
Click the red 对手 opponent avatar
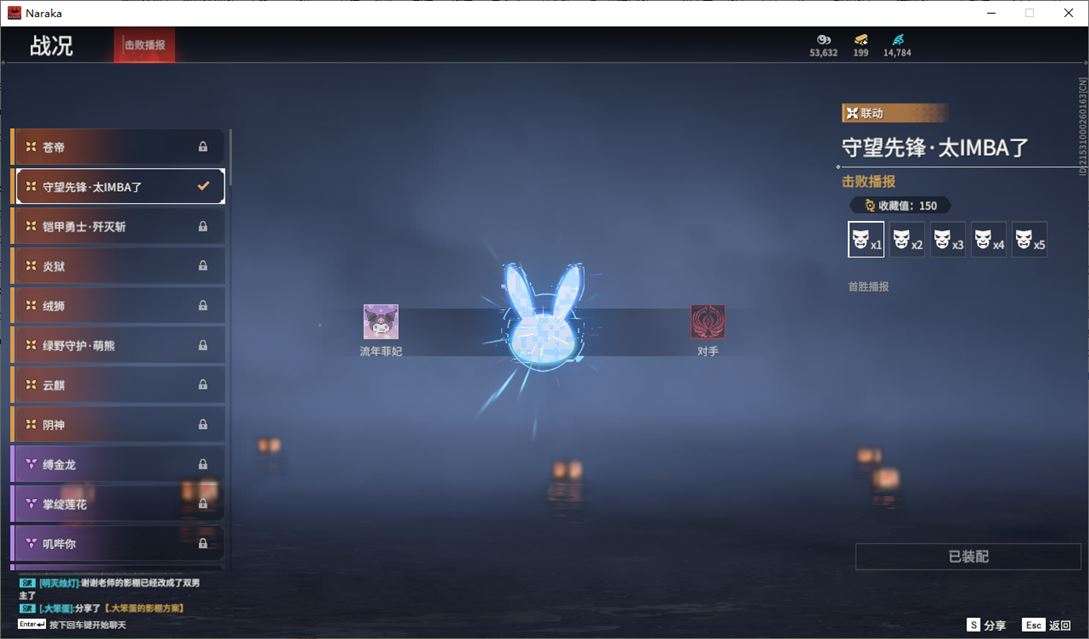click(x=708, y=322)
